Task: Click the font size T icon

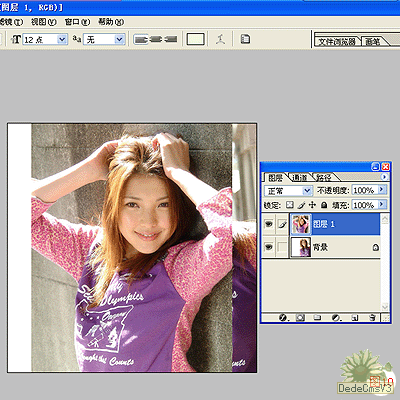Action: click(16, 39)
